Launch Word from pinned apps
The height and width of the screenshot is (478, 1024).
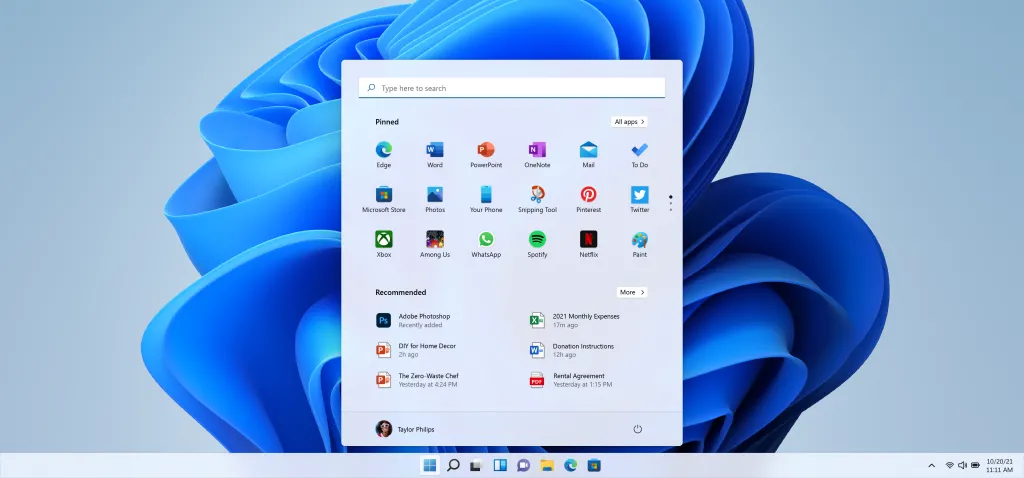coord(435,150)
